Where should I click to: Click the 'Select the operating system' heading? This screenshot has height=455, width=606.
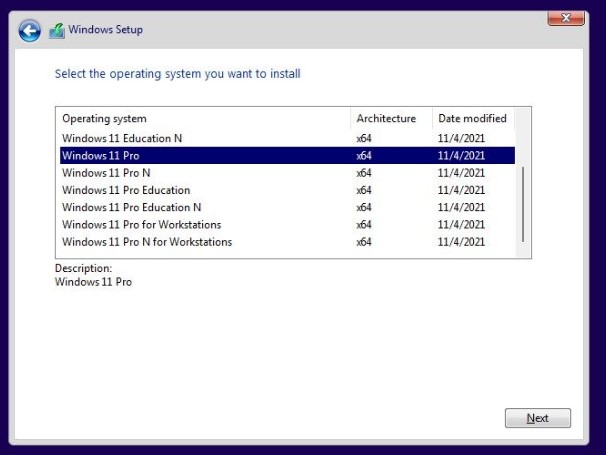(x=177, y=74)
